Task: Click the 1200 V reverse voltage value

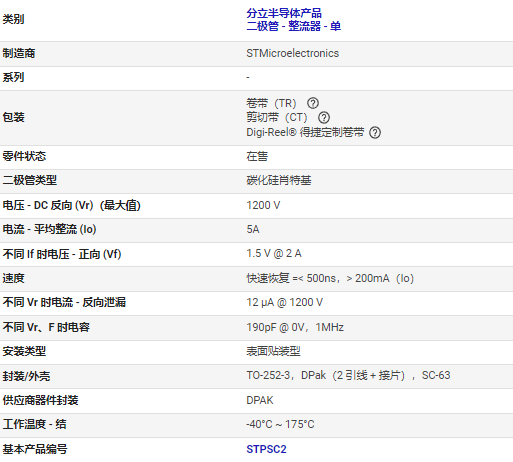Action: pos(263,205)
